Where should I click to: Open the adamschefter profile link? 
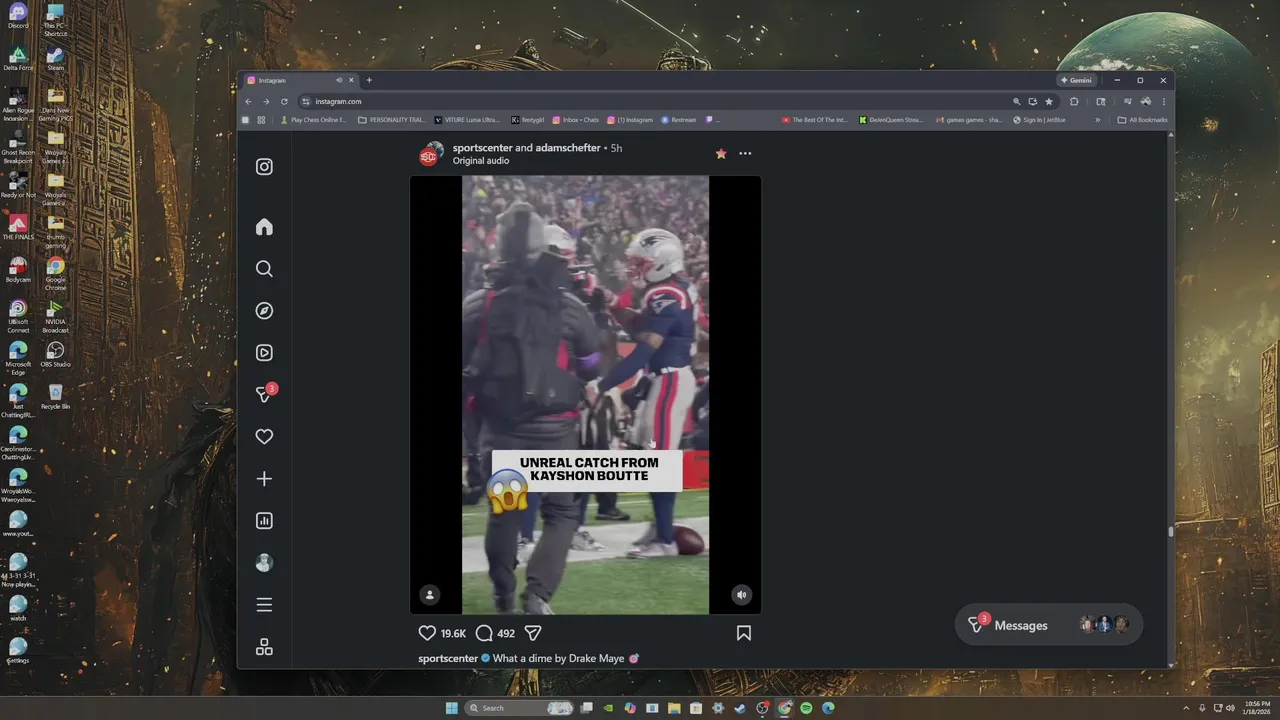(x=568, y=148)
